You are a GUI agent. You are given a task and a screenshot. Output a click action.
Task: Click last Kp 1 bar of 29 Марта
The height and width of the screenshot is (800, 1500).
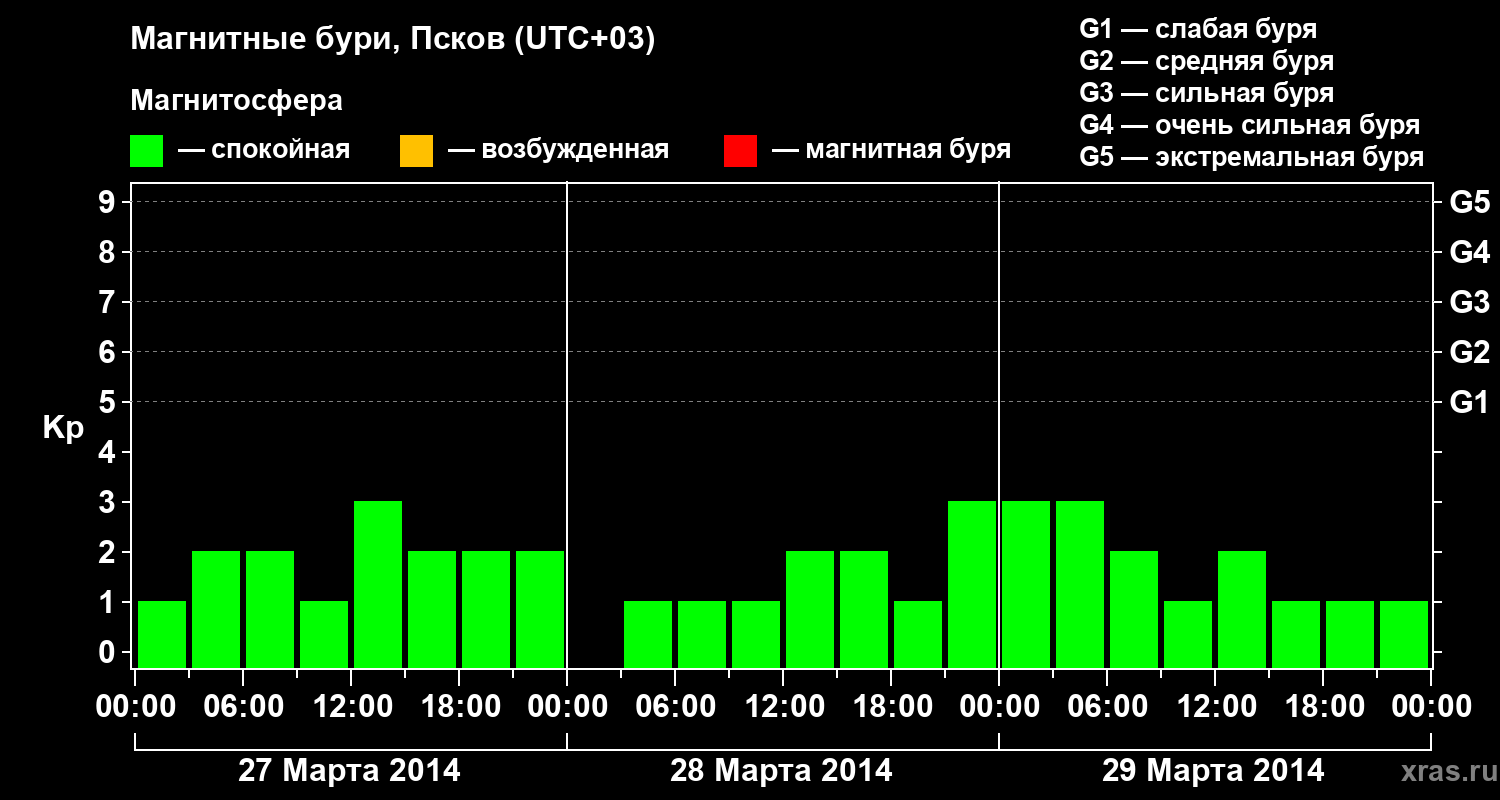[x=1404, y=634]
